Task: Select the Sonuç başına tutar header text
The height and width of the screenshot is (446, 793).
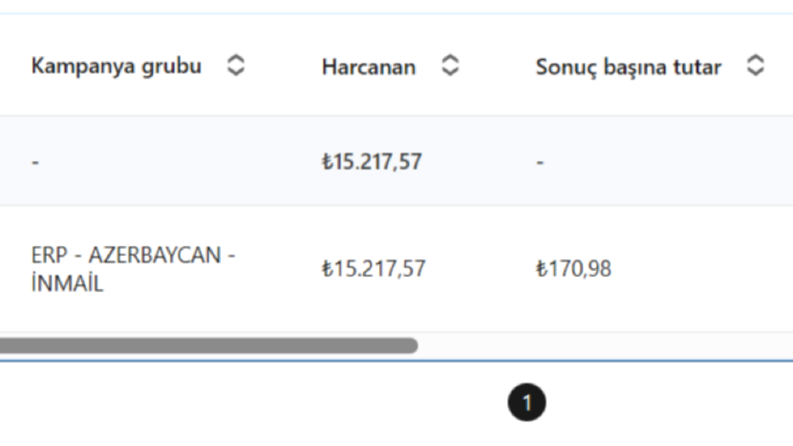Action: [x=629, y=67]
